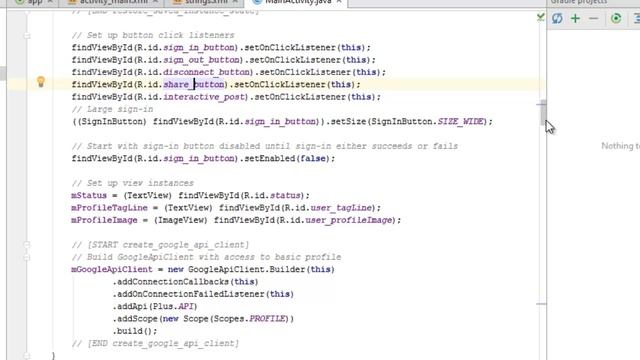Click the .build(); line

pos(135,331)
